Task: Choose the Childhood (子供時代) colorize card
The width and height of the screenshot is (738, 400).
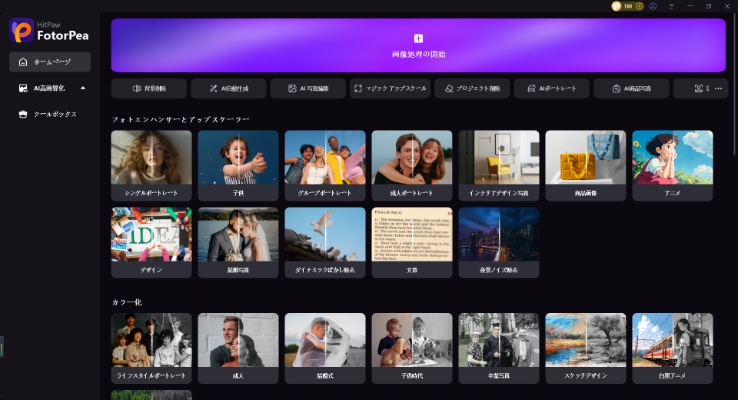Action: [x=412, y=348]
